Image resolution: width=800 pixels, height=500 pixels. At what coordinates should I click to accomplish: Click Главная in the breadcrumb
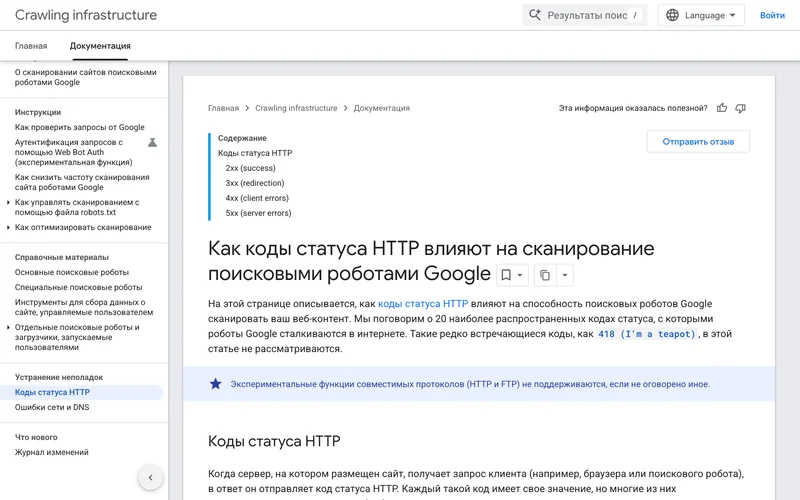pyautogui.click(x=223, y=108)
